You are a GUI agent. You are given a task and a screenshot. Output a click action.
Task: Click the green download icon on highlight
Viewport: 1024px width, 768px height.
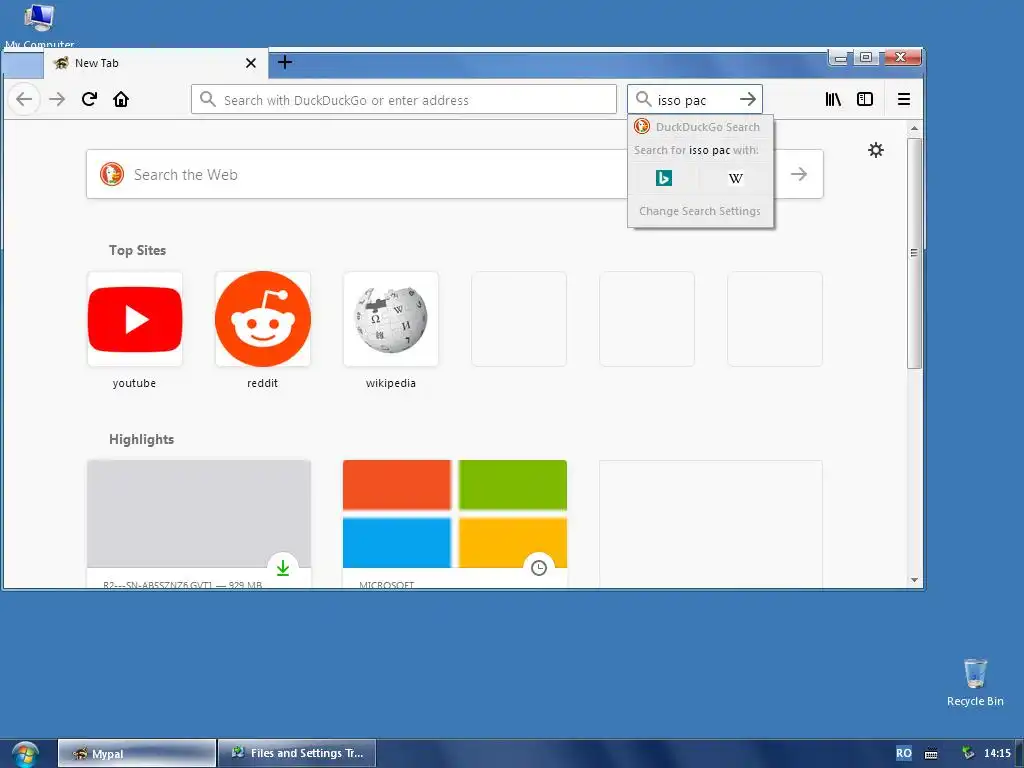pyautogui.click(x=283, y=568)
